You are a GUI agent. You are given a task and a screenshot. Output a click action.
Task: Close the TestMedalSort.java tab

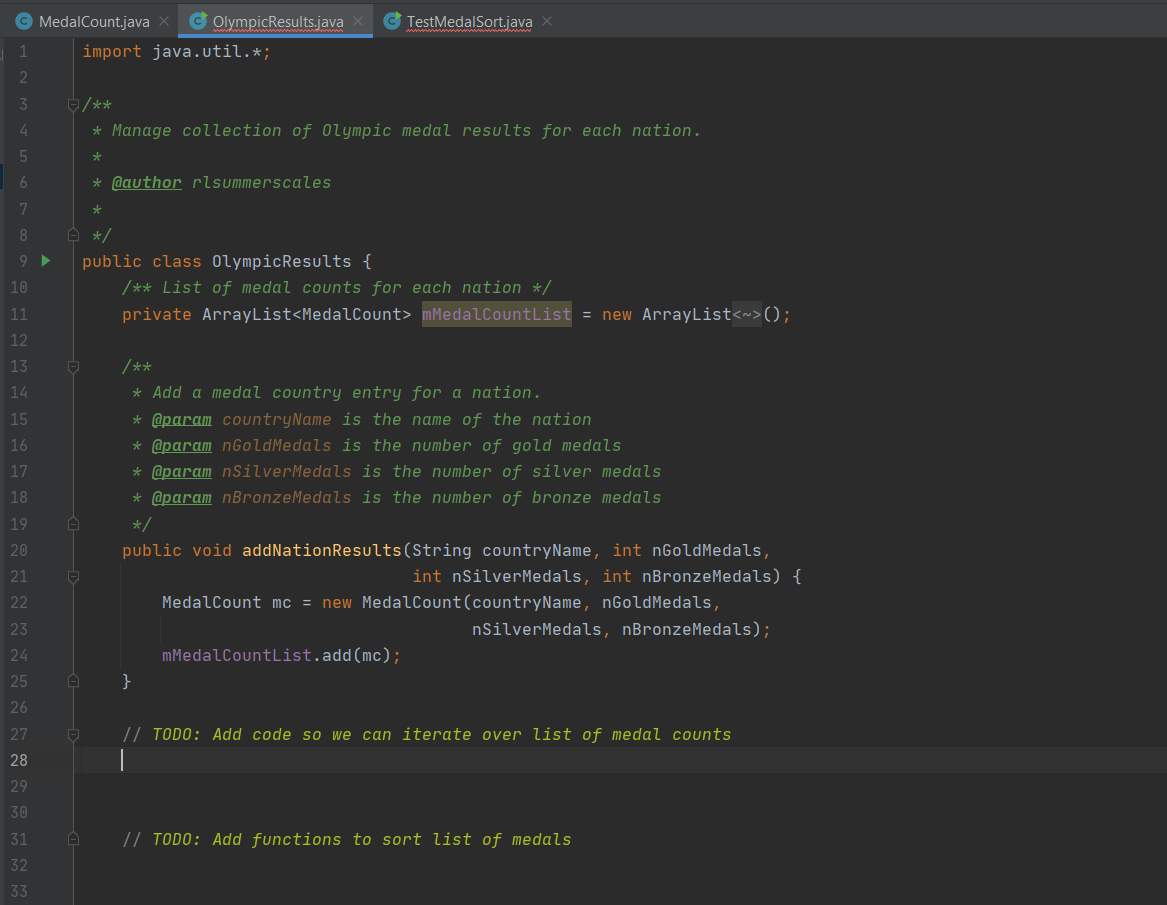547,22
